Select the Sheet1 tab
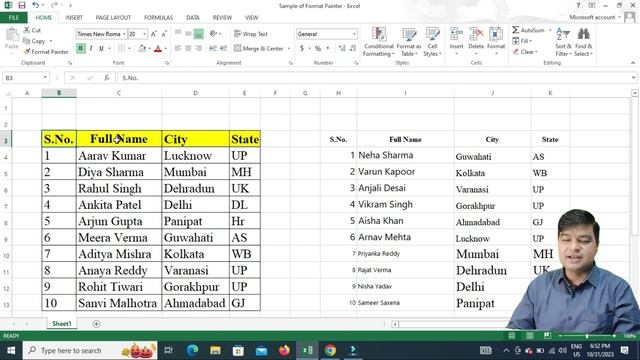 pyautogui.click(x=62, y=324)
